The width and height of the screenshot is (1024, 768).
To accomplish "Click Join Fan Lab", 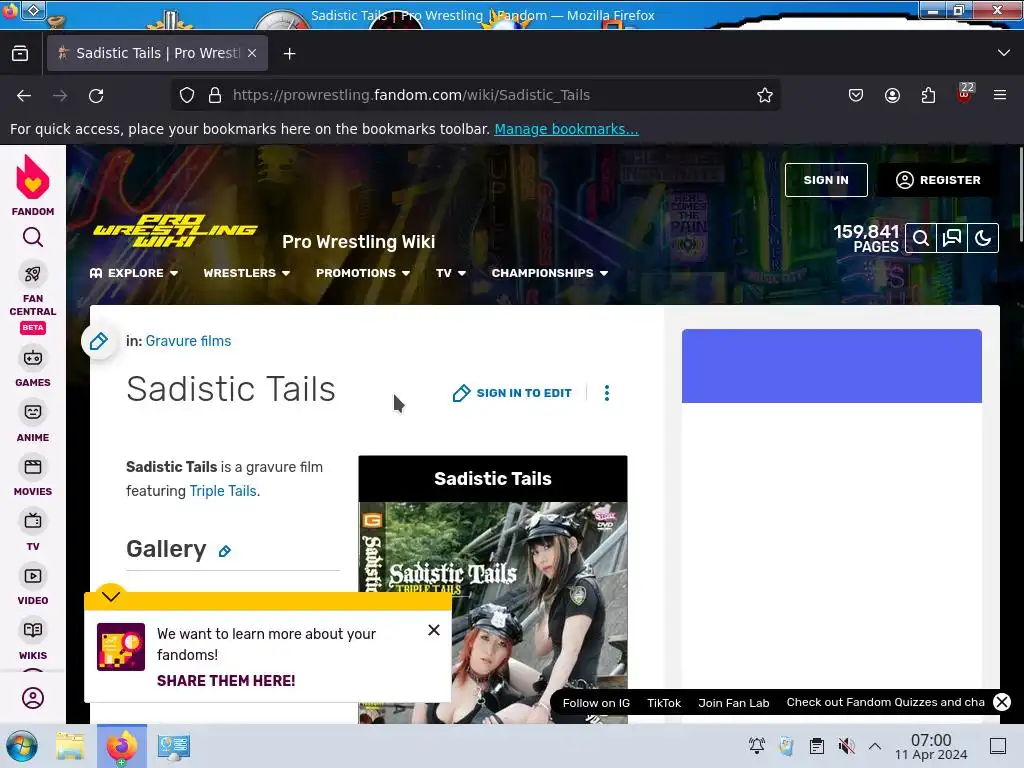I will (x=733, y=703).
